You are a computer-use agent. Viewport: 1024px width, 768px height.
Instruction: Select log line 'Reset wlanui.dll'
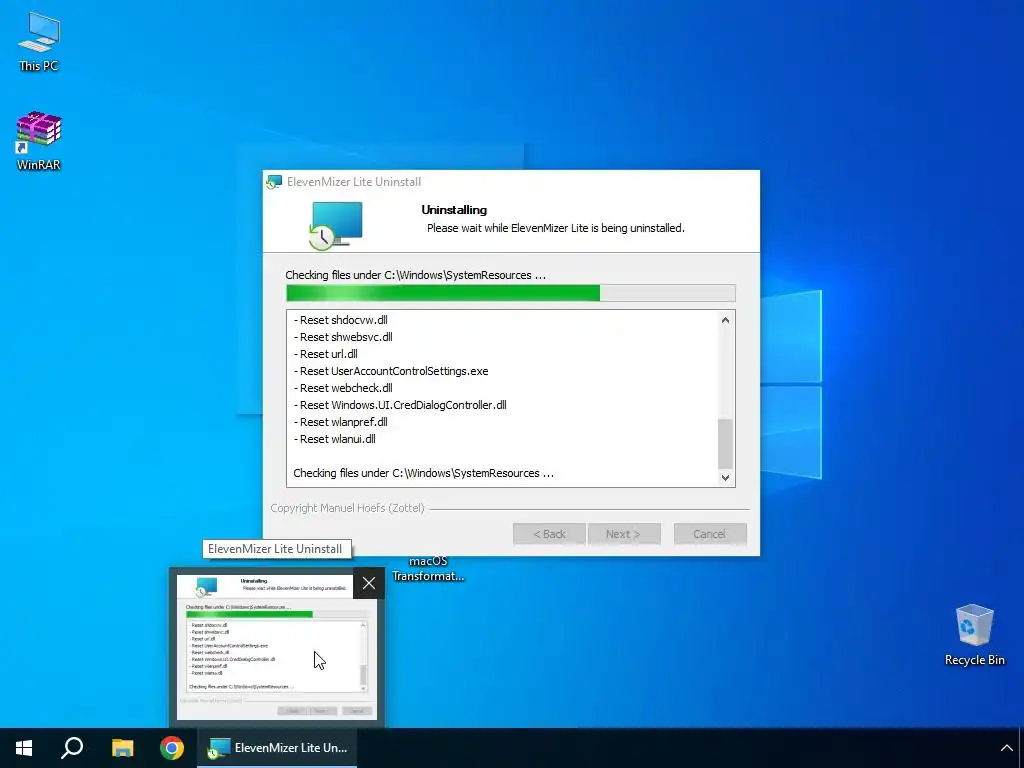click(x=334, y=439)
